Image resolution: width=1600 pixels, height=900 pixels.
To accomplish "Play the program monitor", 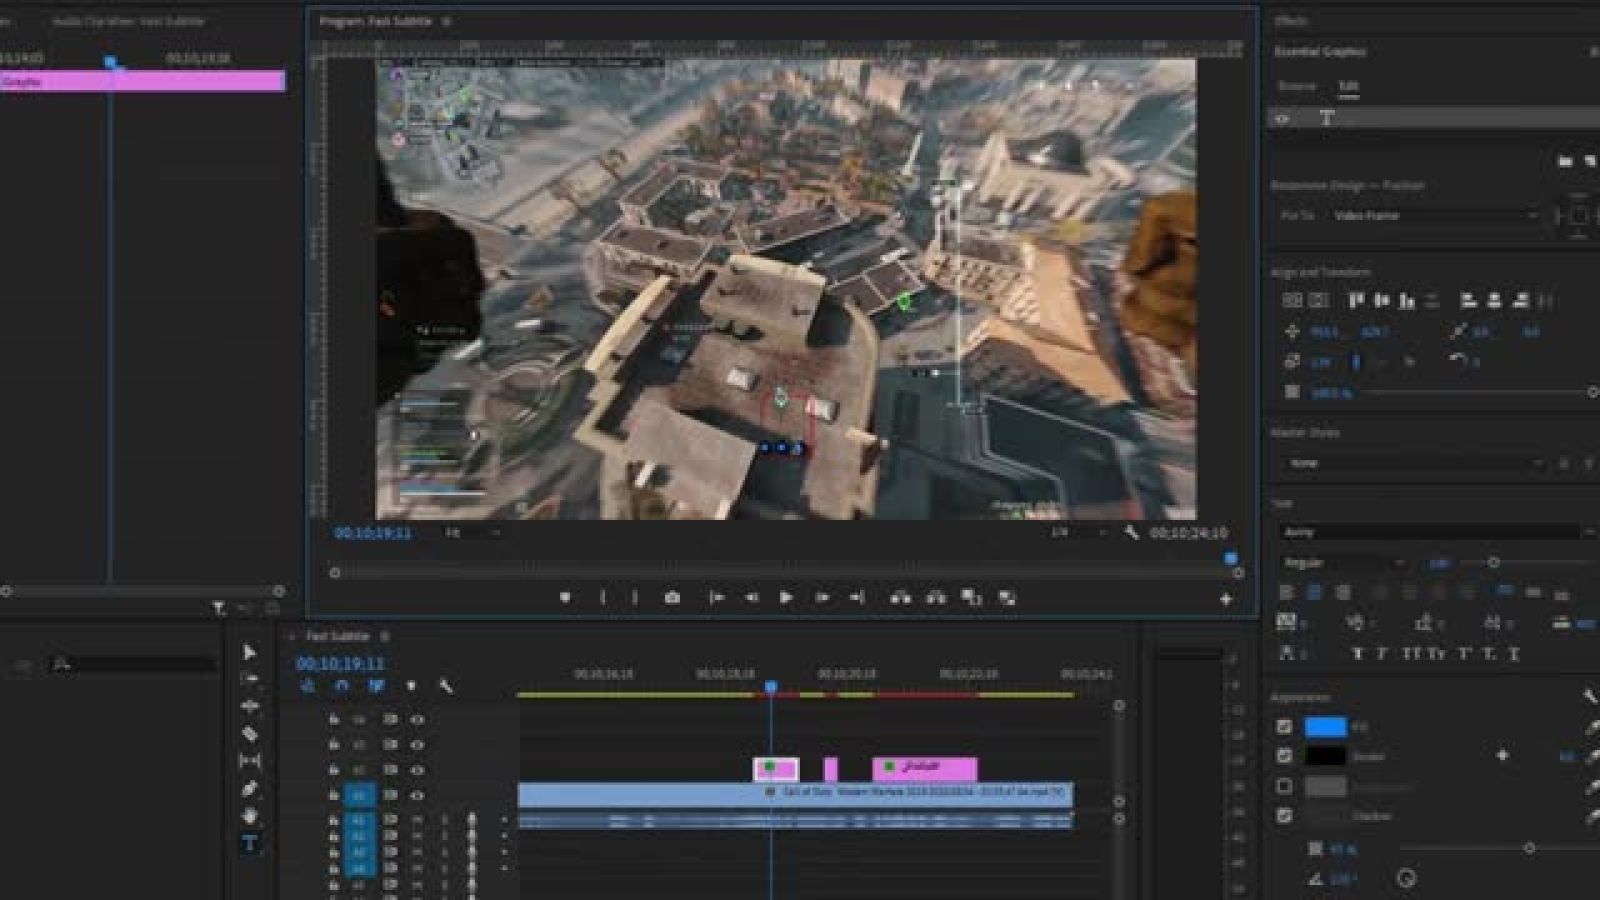I will tap(786, 598).
